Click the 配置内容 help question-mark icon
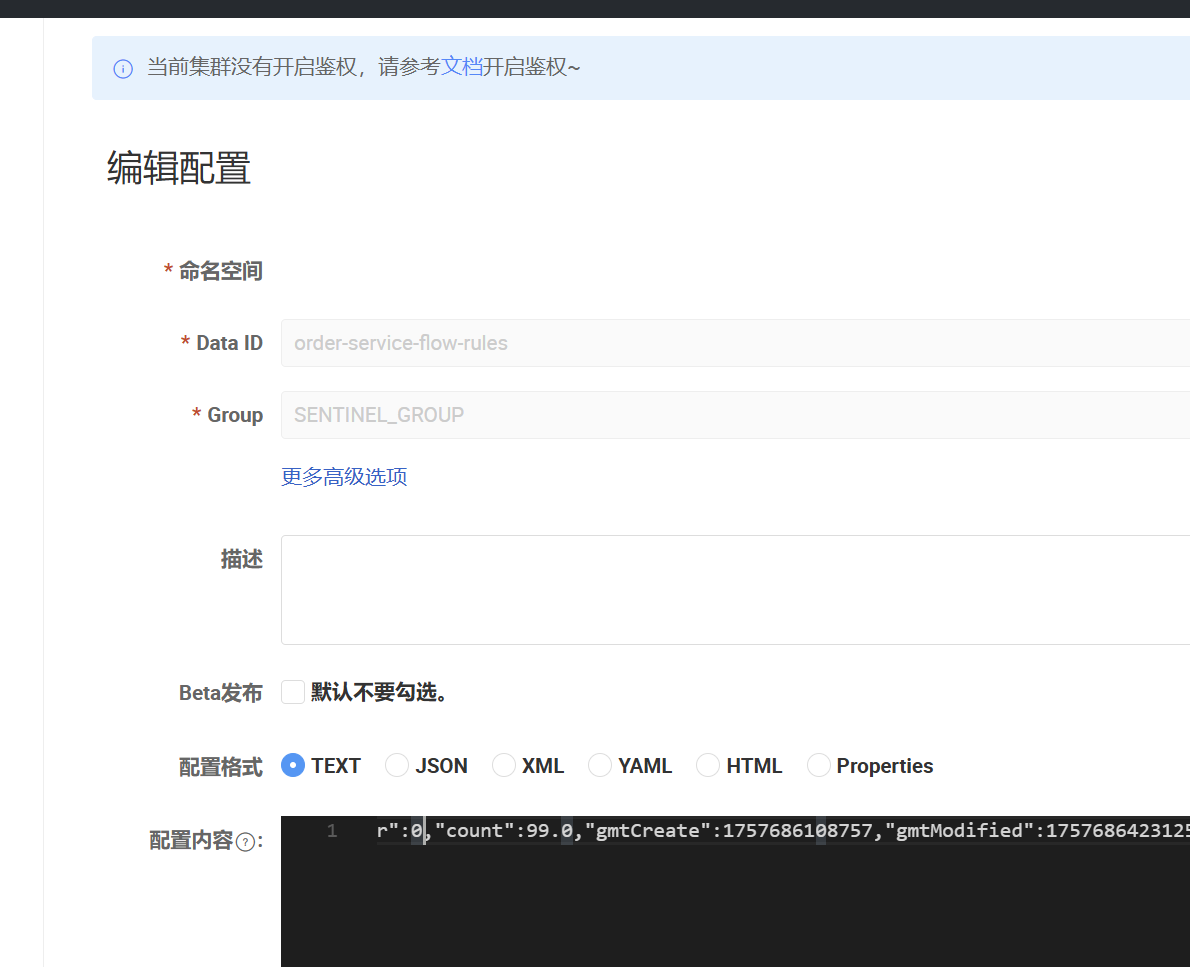The width and height of the screenshot is (1190, 967). (x=245, y=842)
